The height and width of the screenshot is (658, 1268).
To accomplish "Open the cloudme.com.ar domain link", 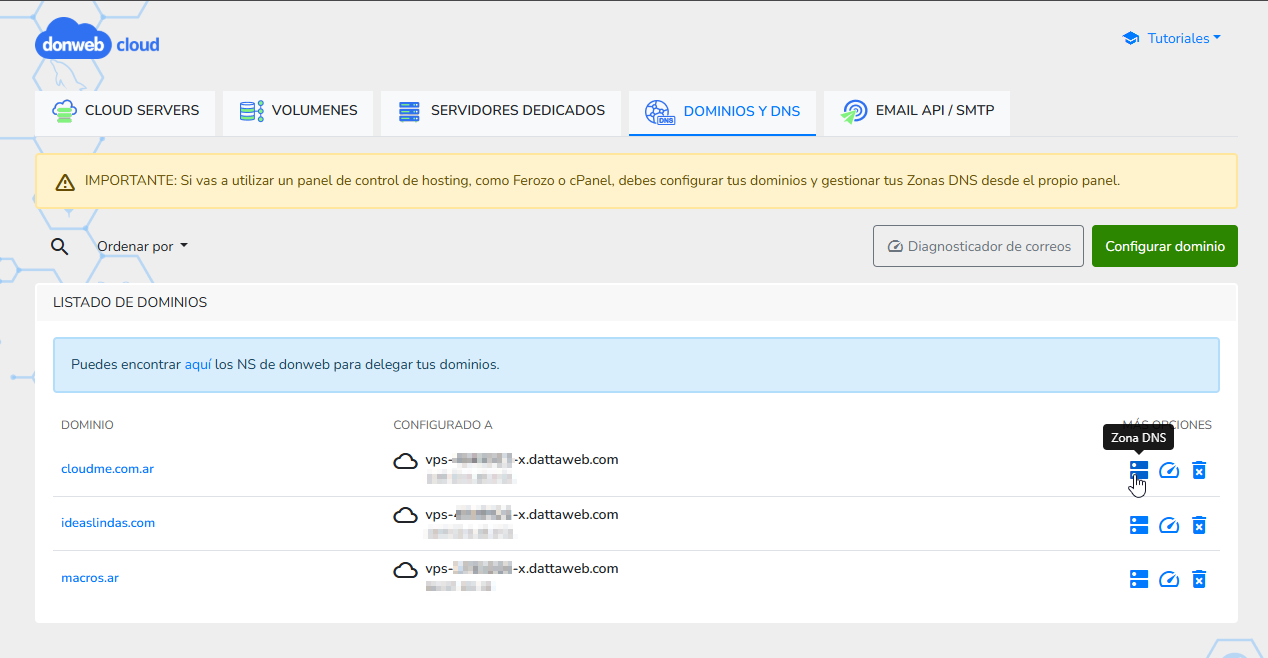I will (x=107, y=469).
